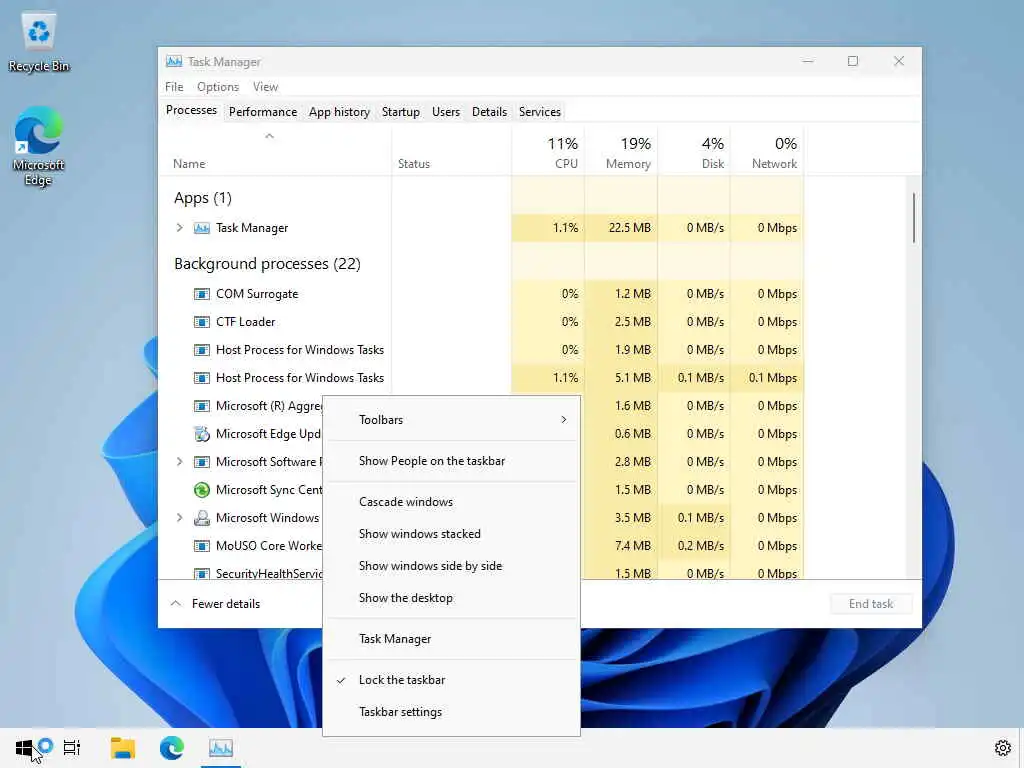Expand the Task Manager app row
The image size is (1024, 768).
click(180, 228)
